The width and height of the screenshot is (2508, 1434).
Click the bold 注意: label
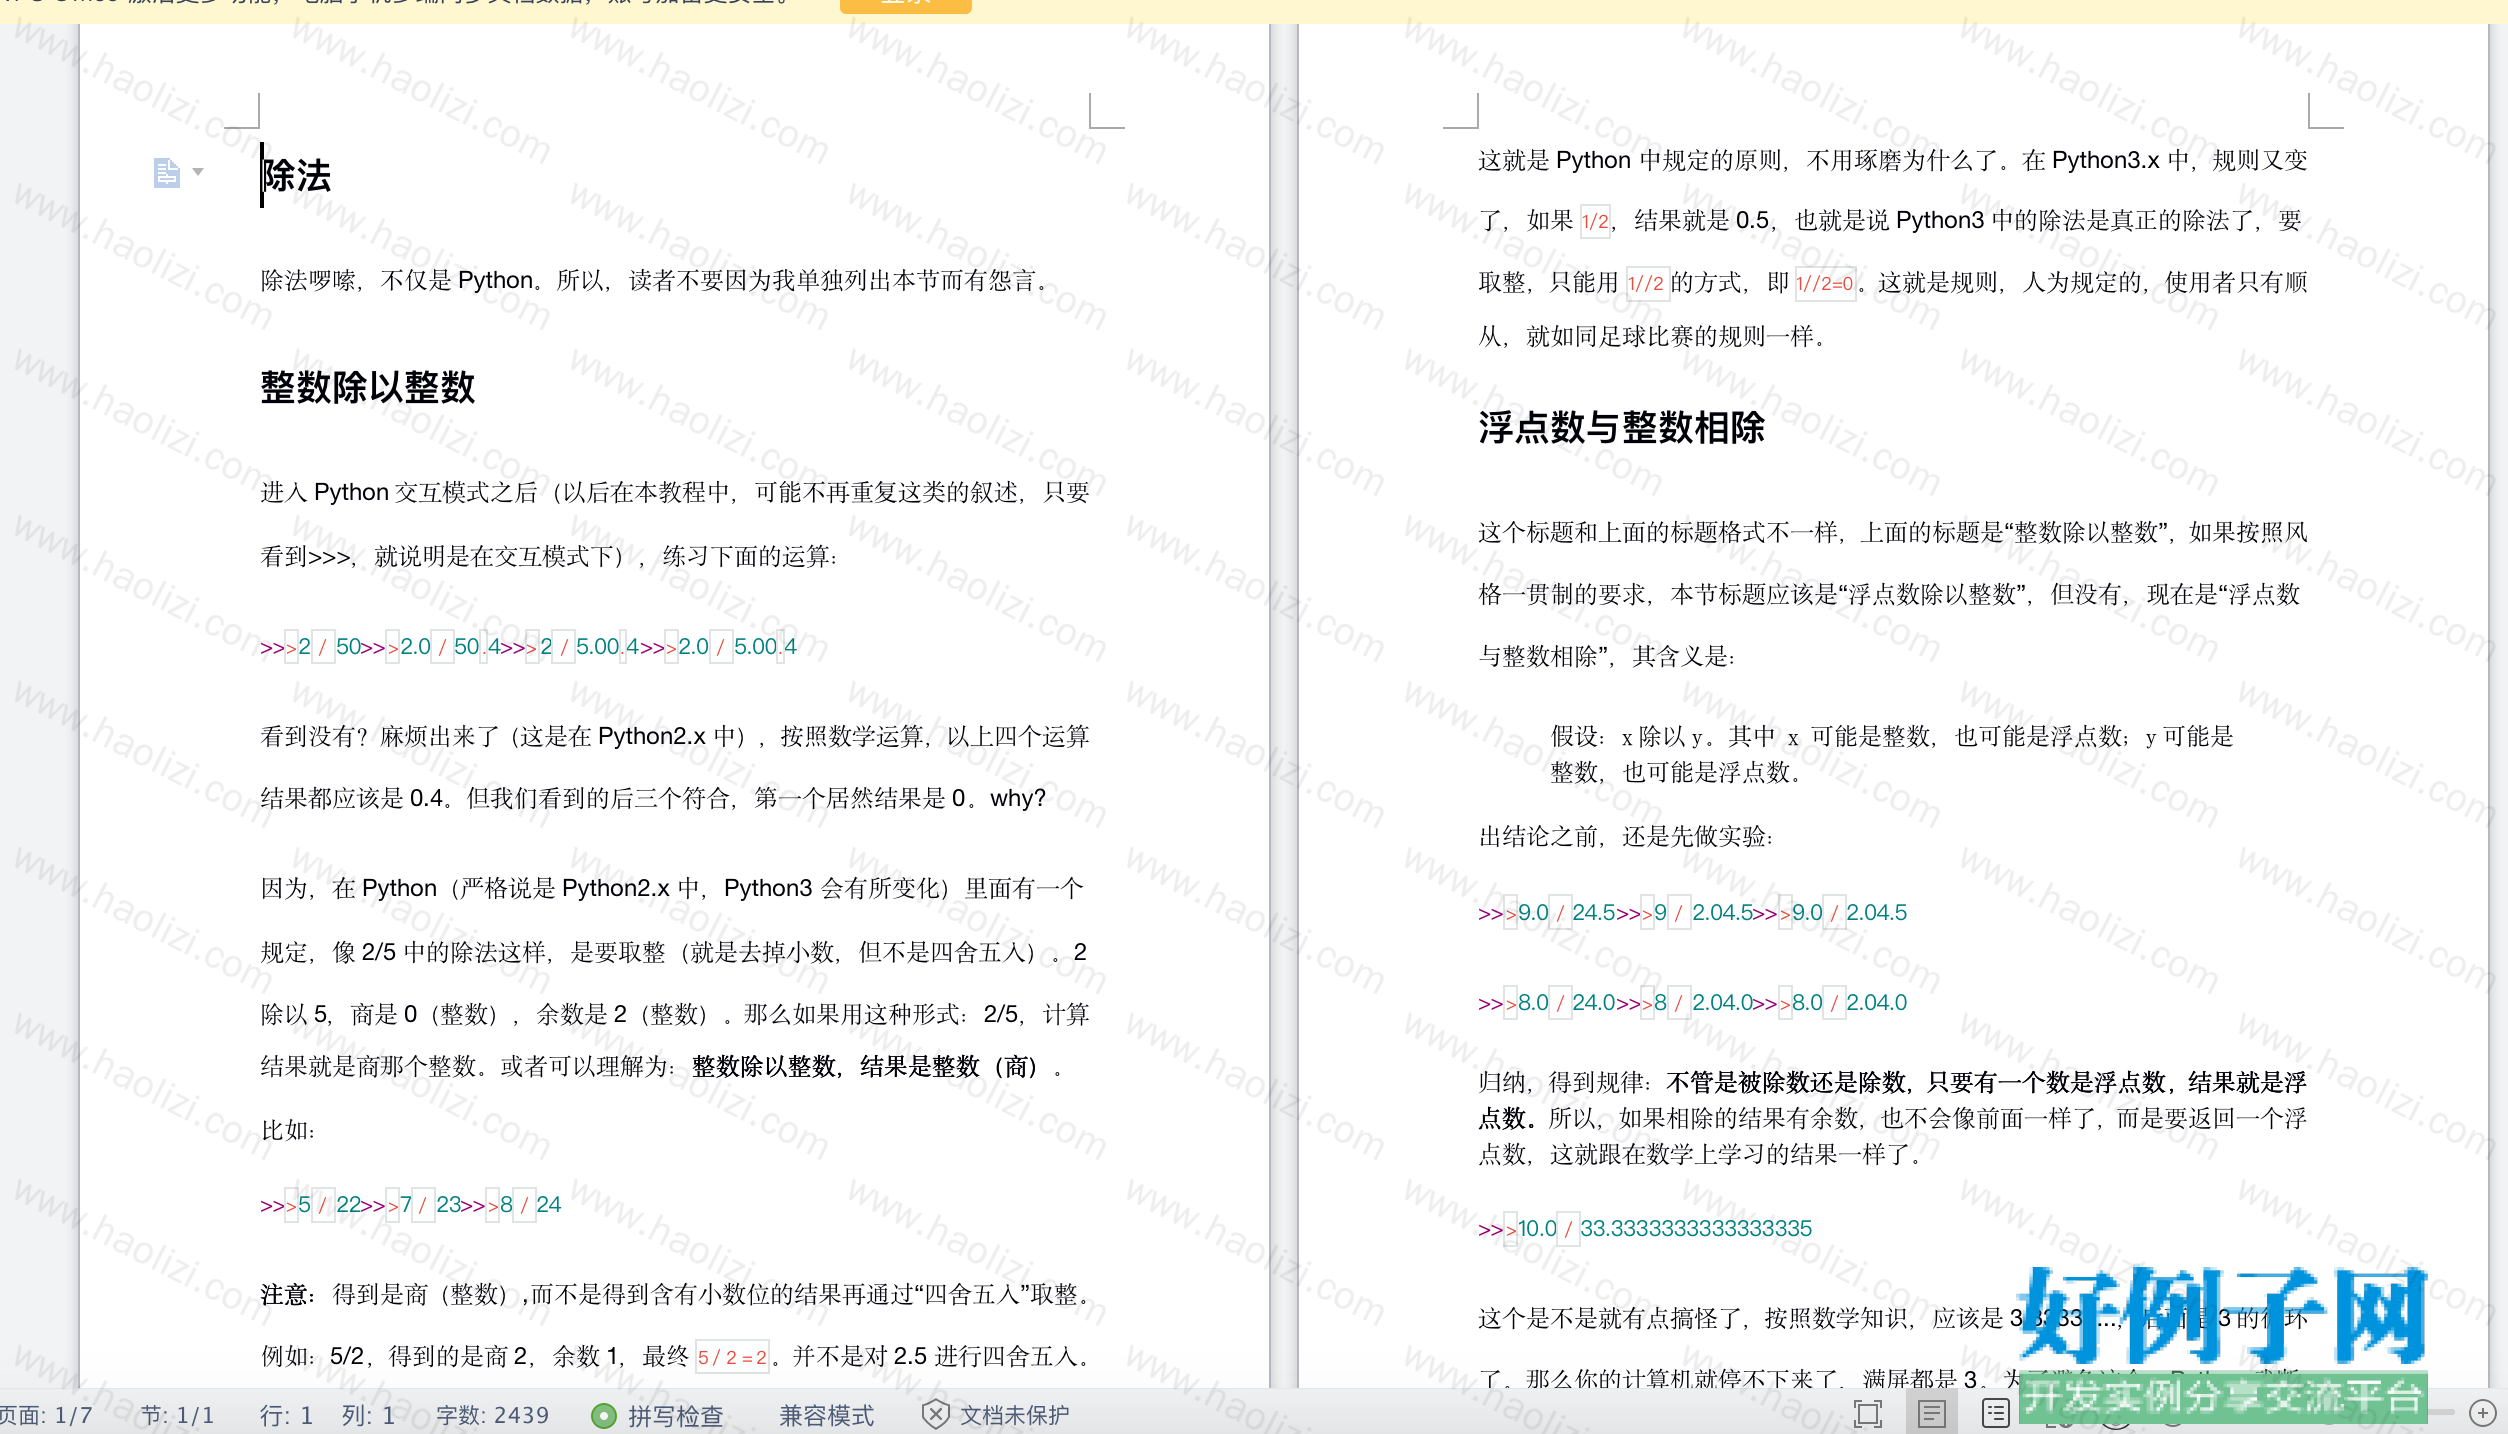tap(288, 1295)
